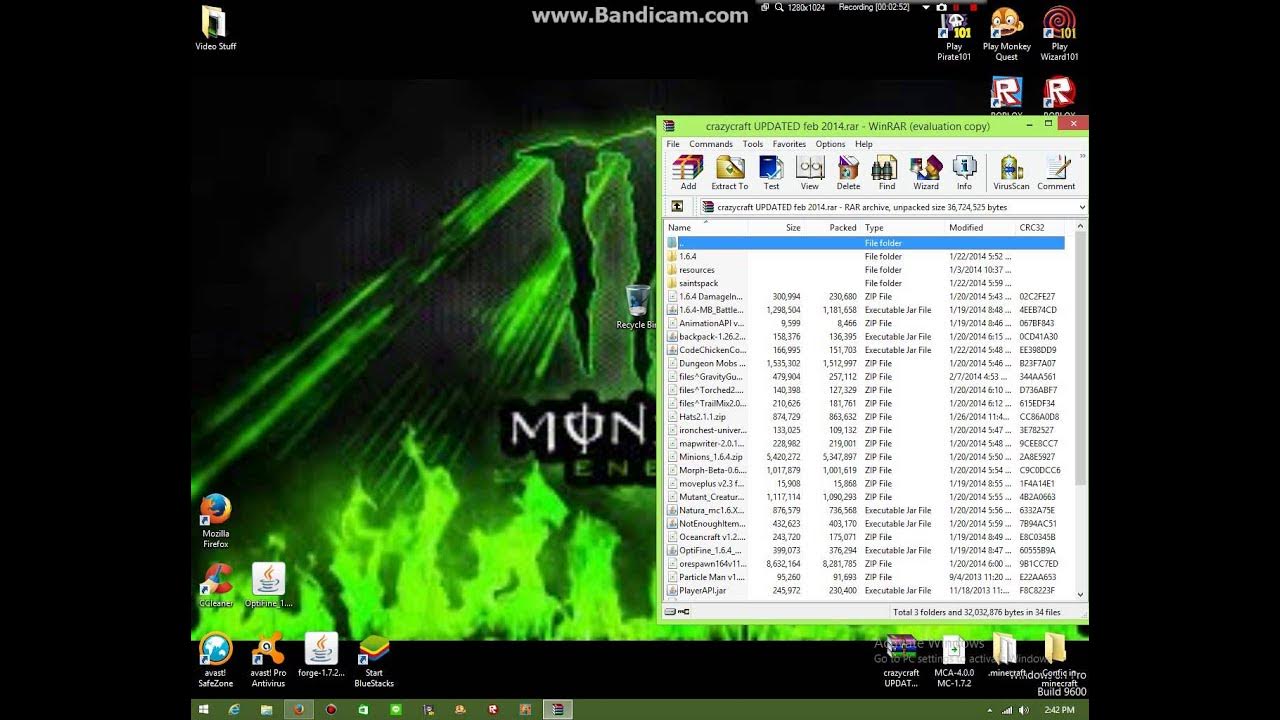Select the PlayerAPI.jar file
Viewport: 1280px width, 720px height.
click(865, 591)
